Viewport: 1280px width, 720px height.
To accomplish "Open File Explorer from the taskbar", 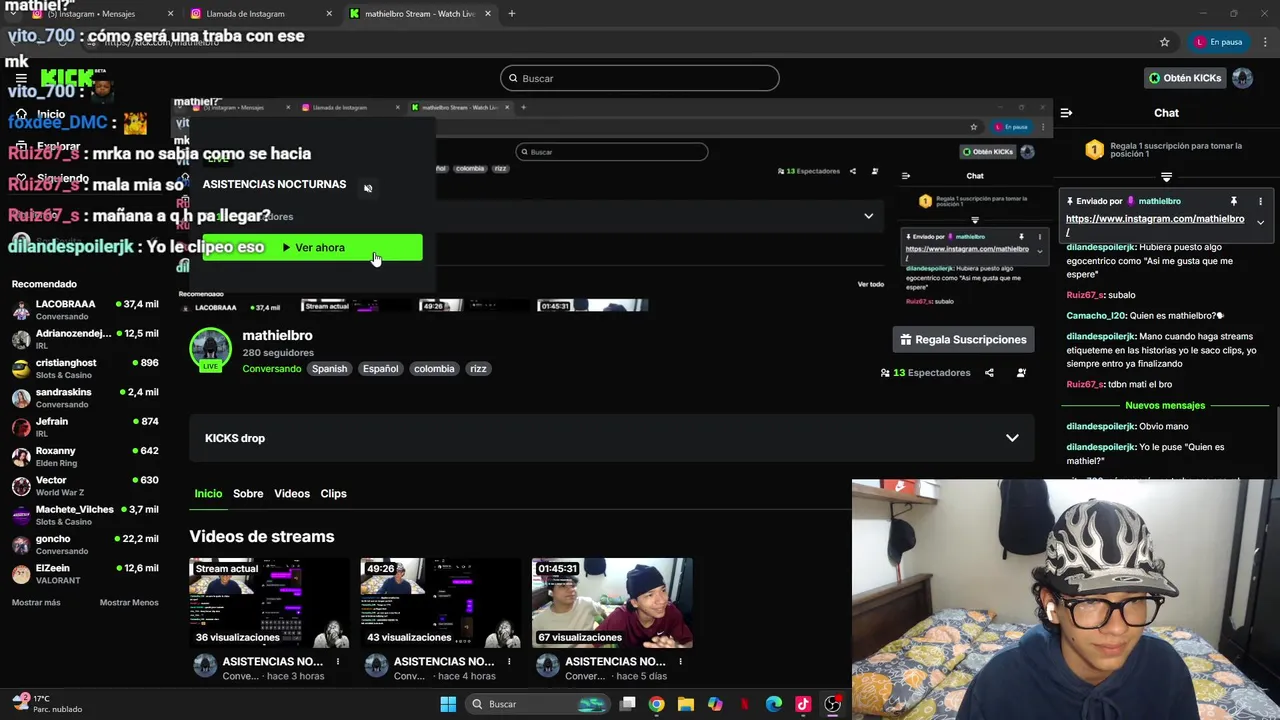I will 685,704.
